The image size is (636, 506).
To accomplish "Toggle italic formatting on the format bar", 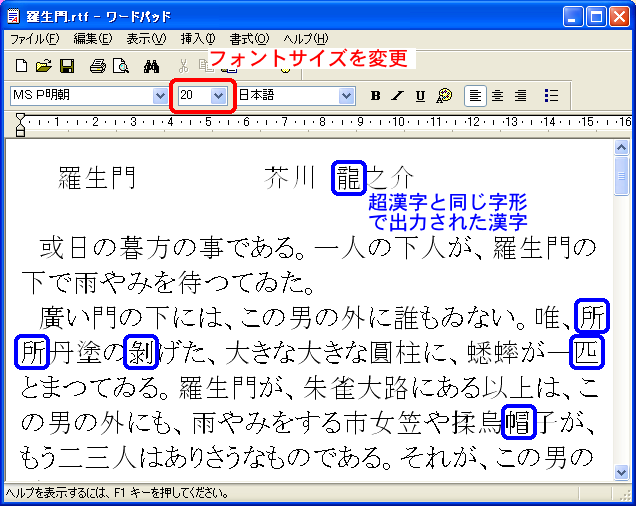I will (398, 96).
